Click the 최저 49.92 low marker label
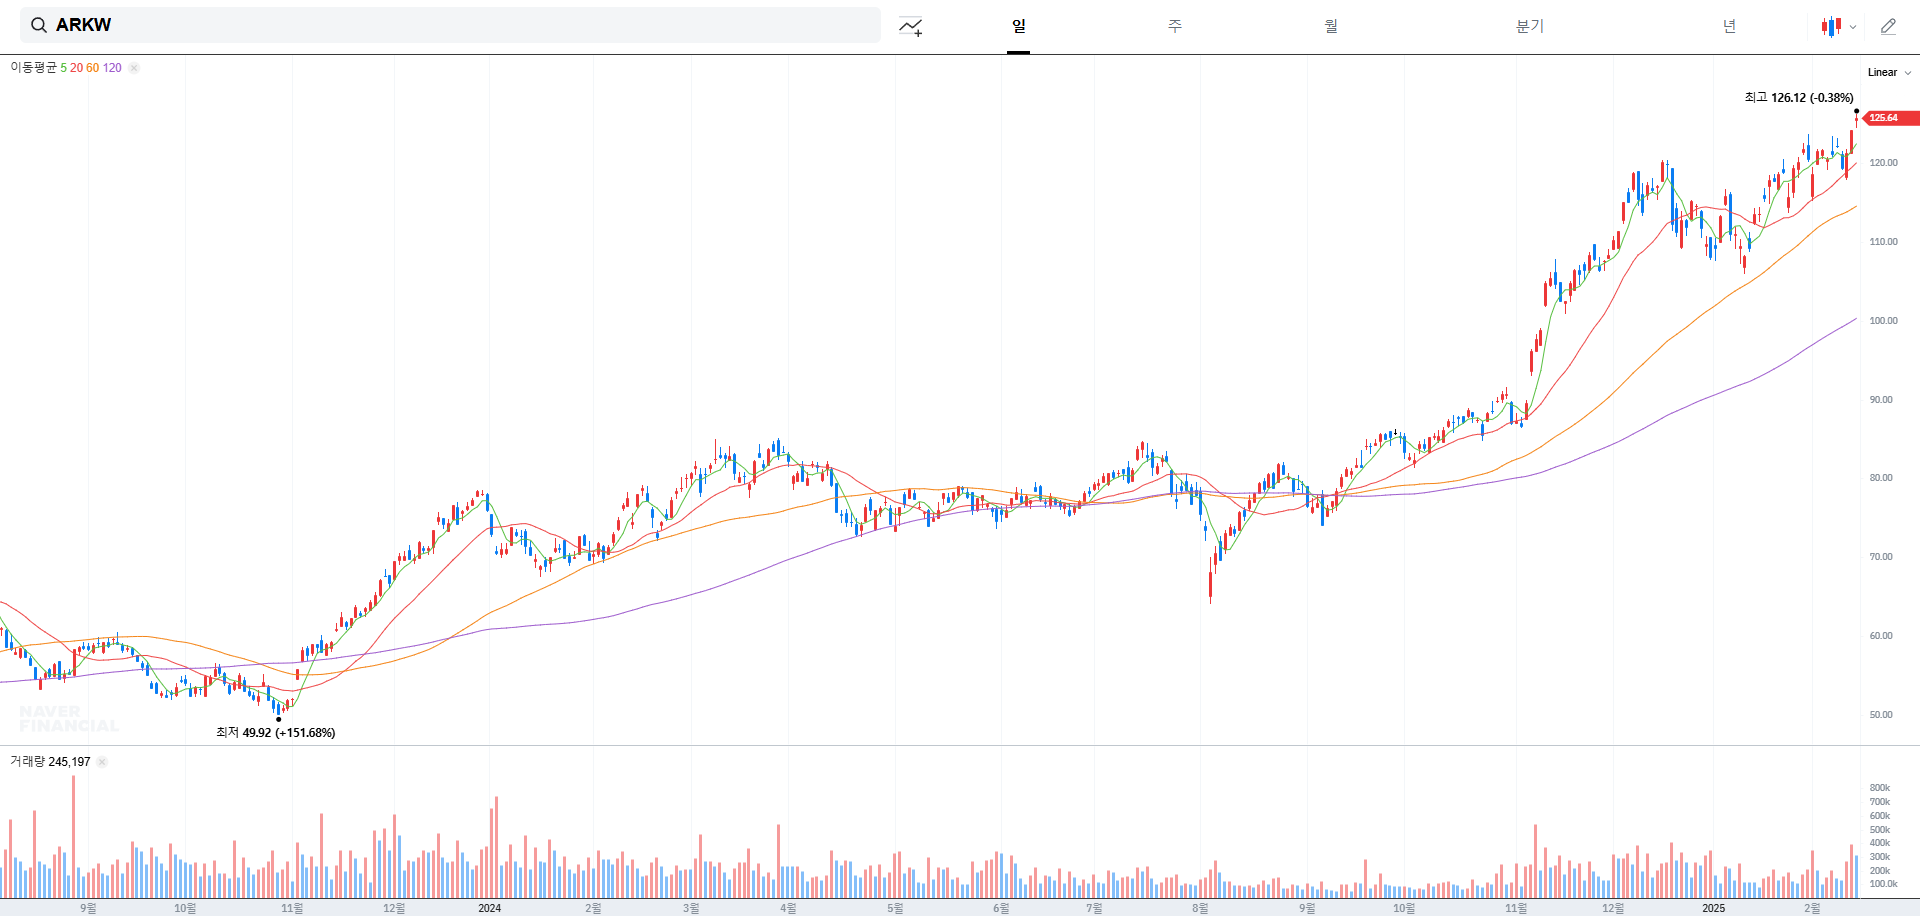Image resolution: width=1920 pixels, height=916 pixels. [x=276, y=733]
